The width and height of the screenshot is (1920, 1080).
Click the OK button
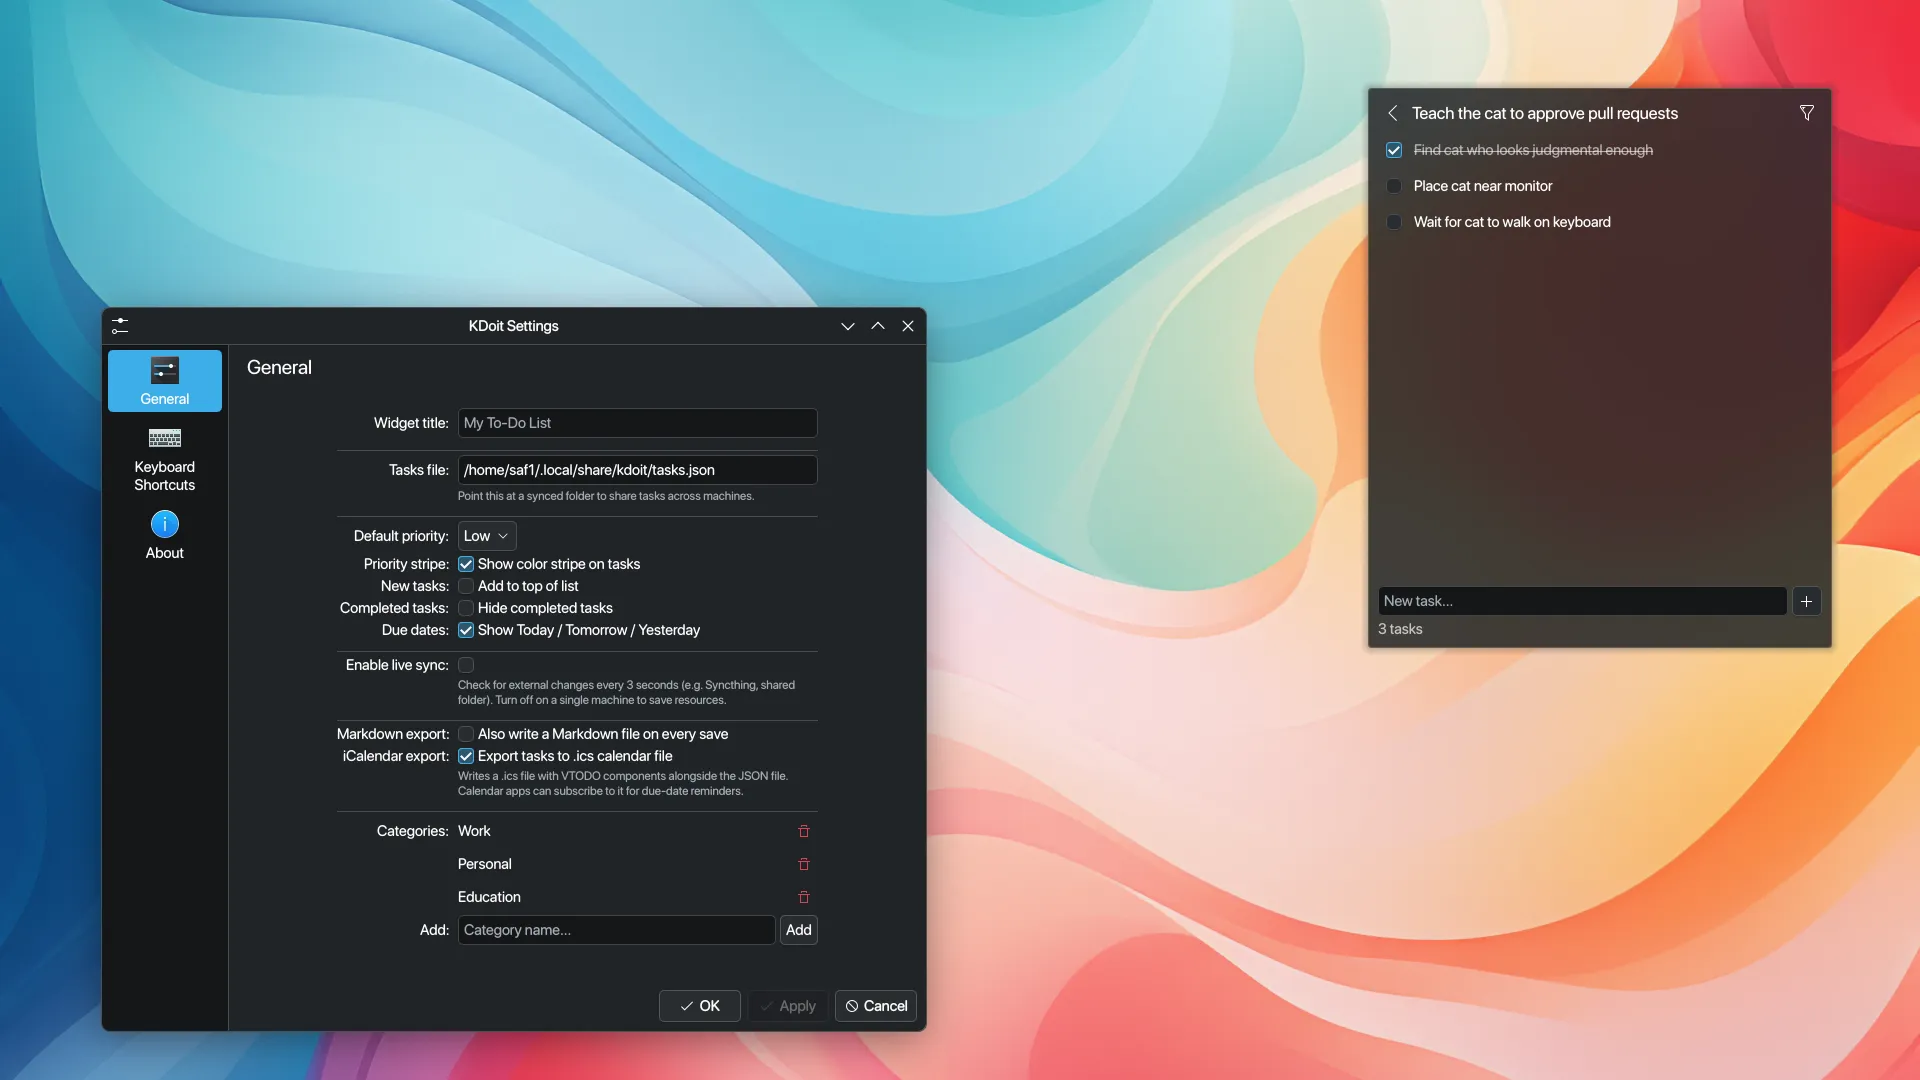(x=700, y=1006)
